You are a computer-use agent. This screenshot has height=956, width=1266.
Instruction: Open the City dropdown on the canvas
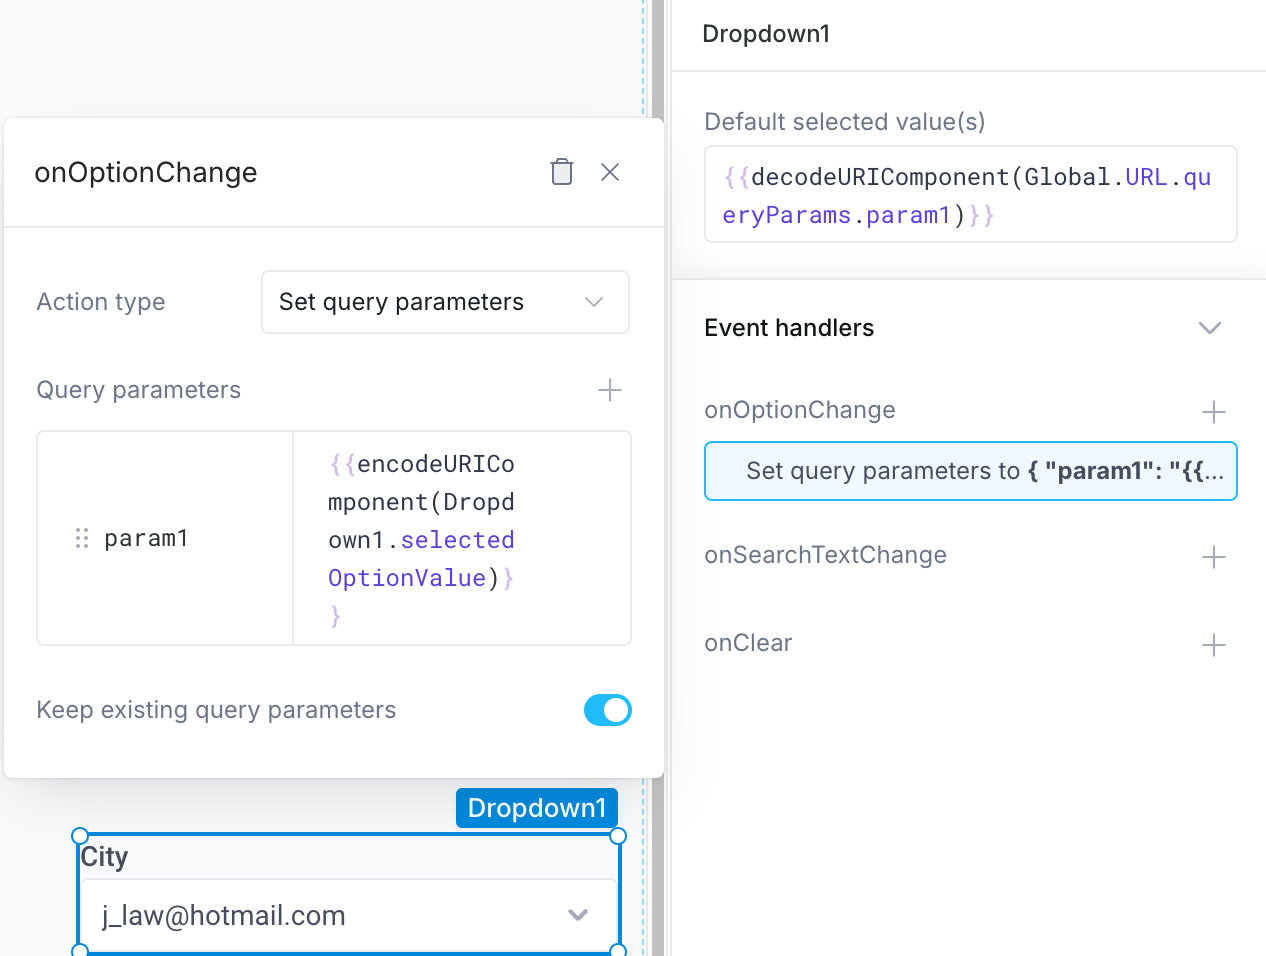coord(348,914)
